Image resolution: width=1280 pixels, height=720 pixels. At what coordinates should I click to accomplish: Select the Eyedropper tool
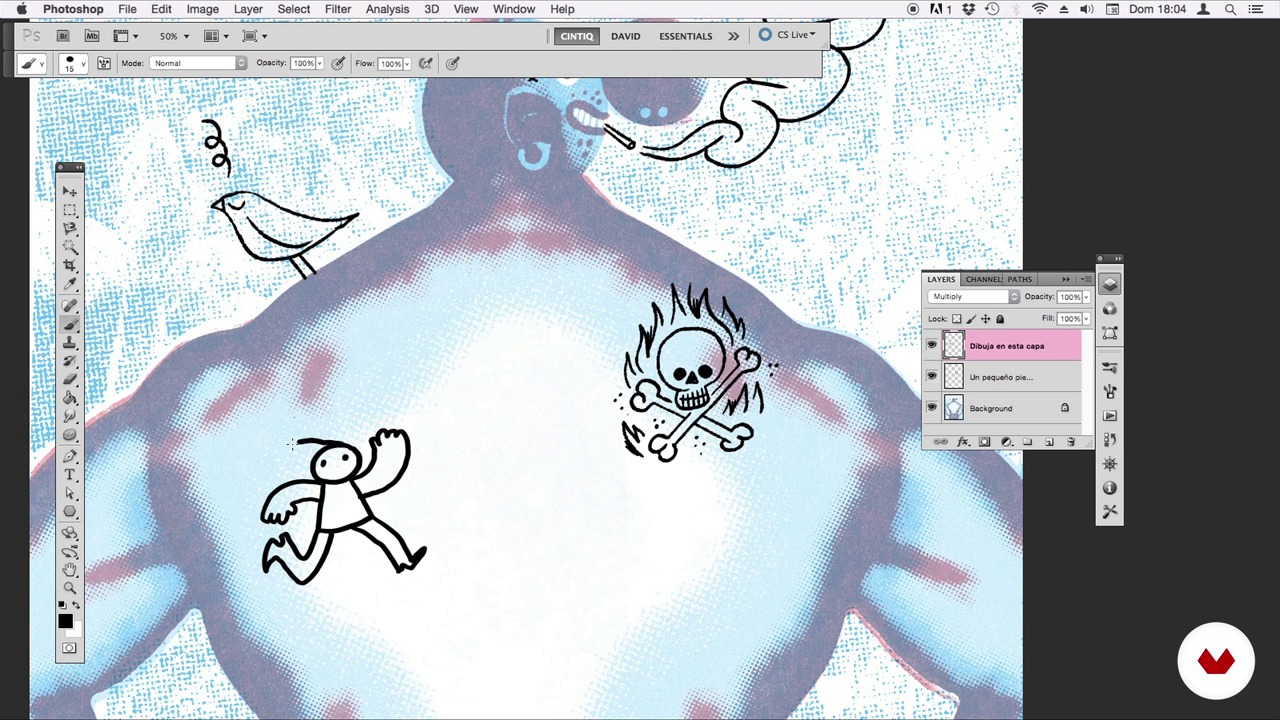70,285
